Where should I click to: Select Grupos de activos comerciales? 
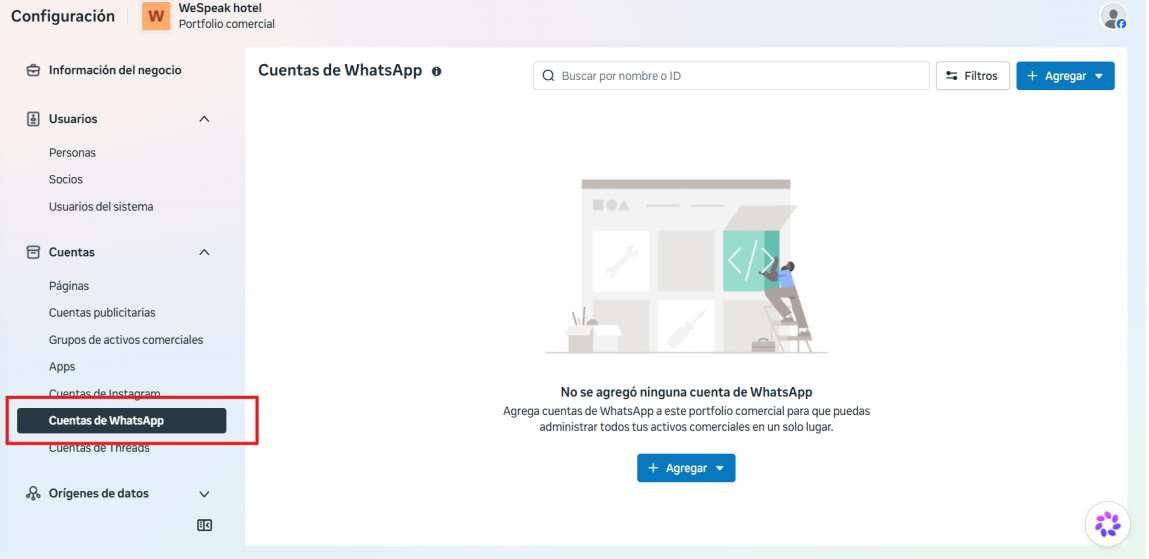126,339
